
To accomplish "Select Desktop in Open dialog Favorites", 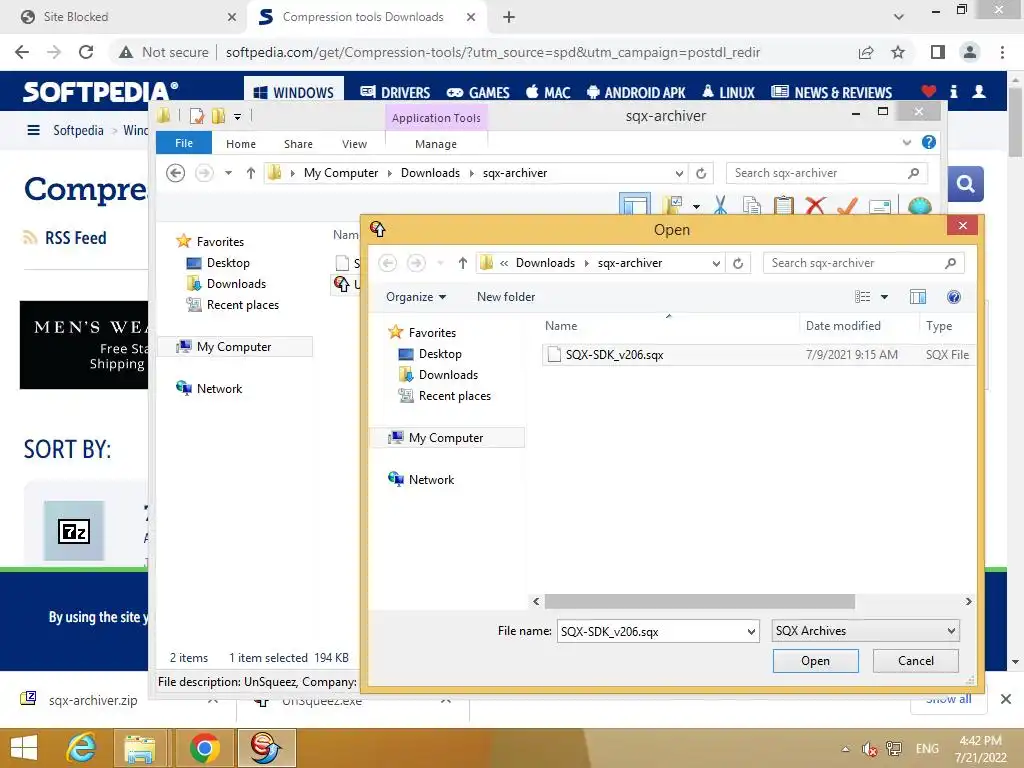I will (440, 354).
